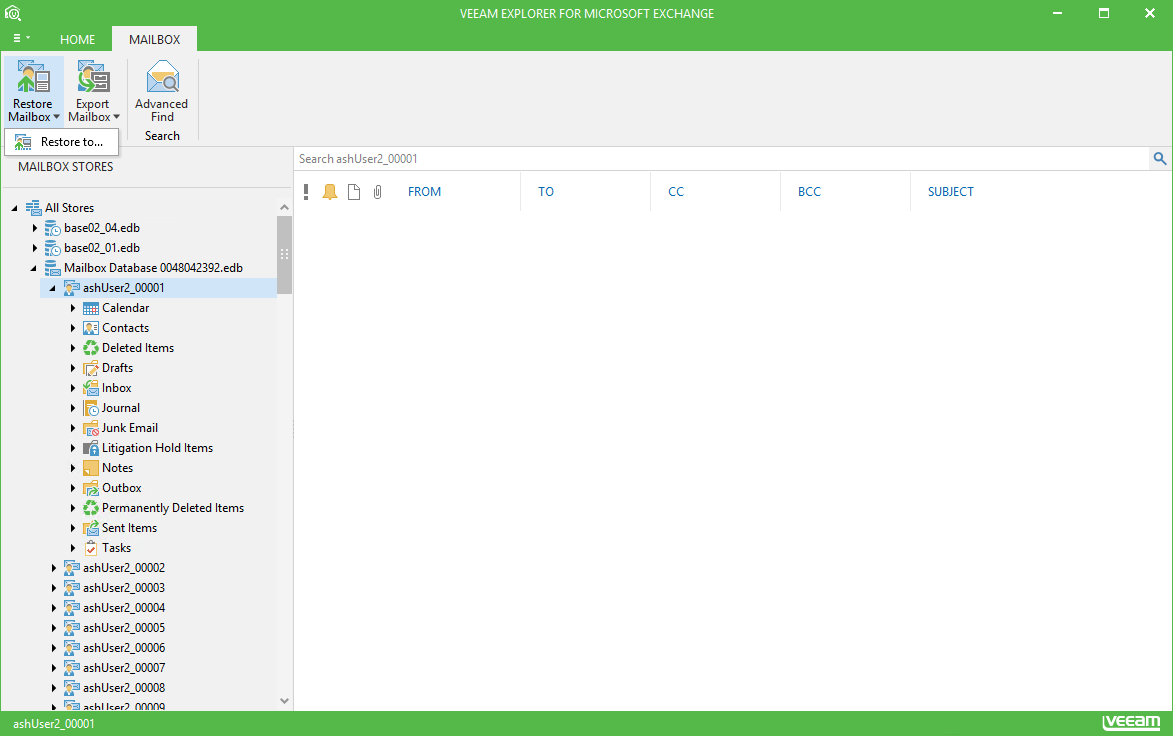Image resolution: width=1173 pixels, height=736 pixels.
Task: Switch to the HOME ribbon tab
Action: tap(78, 40)
